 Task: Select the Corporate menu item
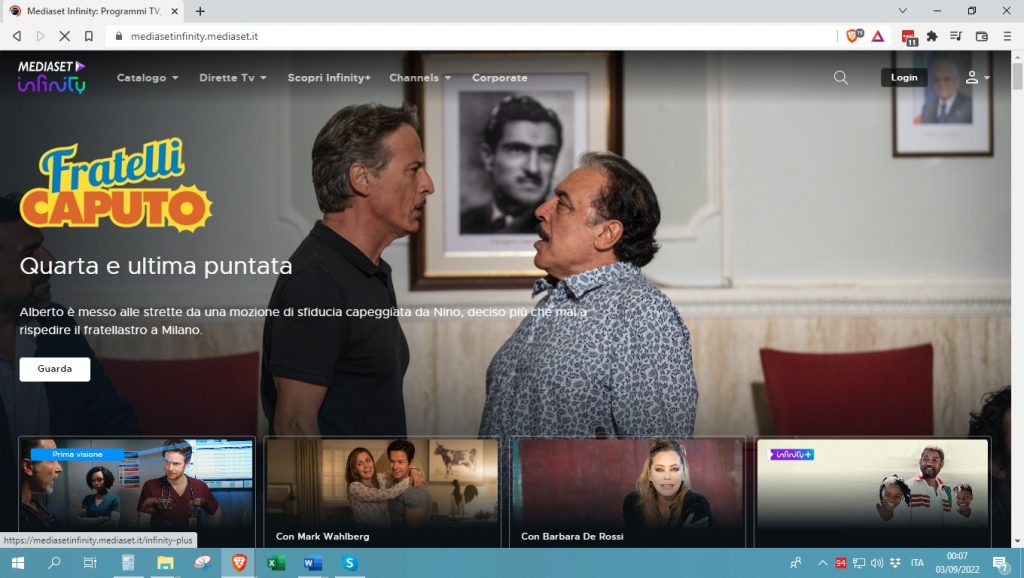pos(500,77)
